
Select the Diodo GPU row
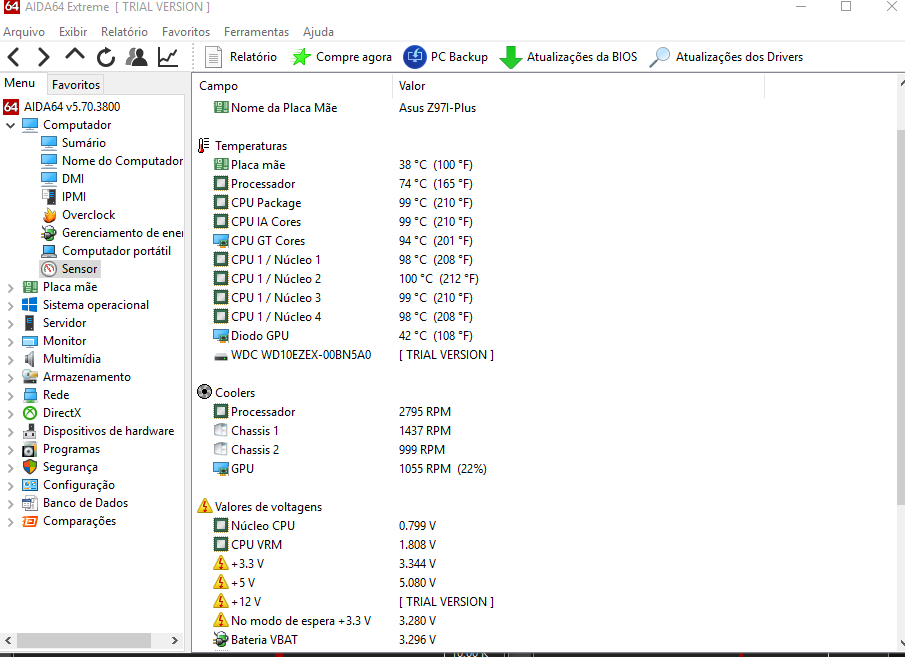click(x=343, y=335)
